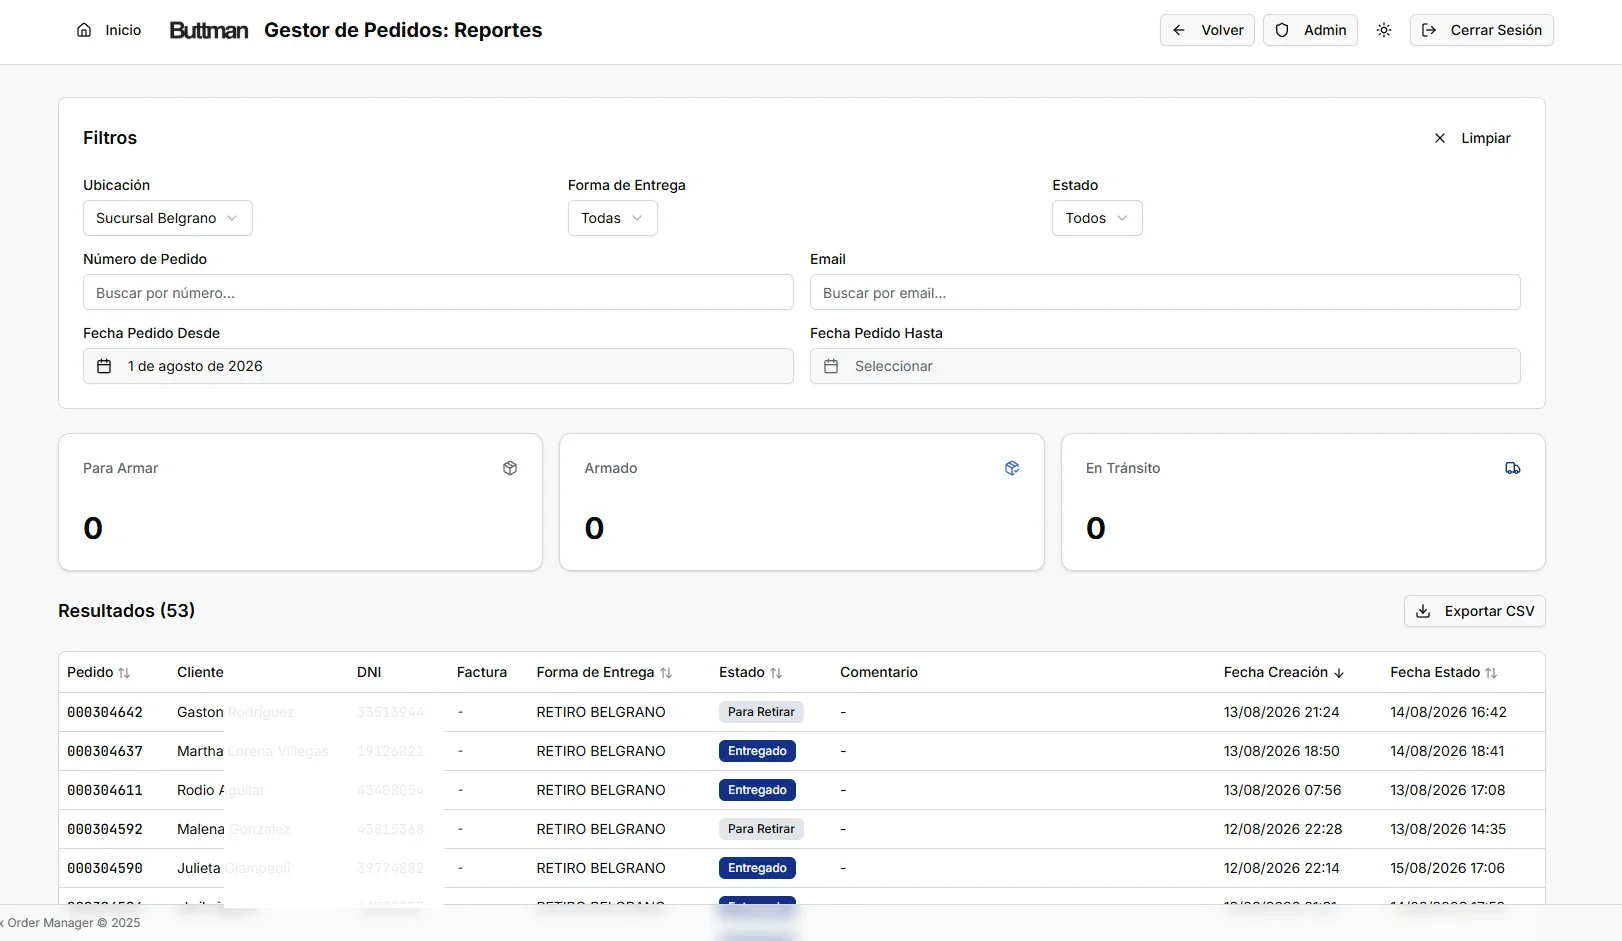Click the sort arrows on Pedido column

124,673
